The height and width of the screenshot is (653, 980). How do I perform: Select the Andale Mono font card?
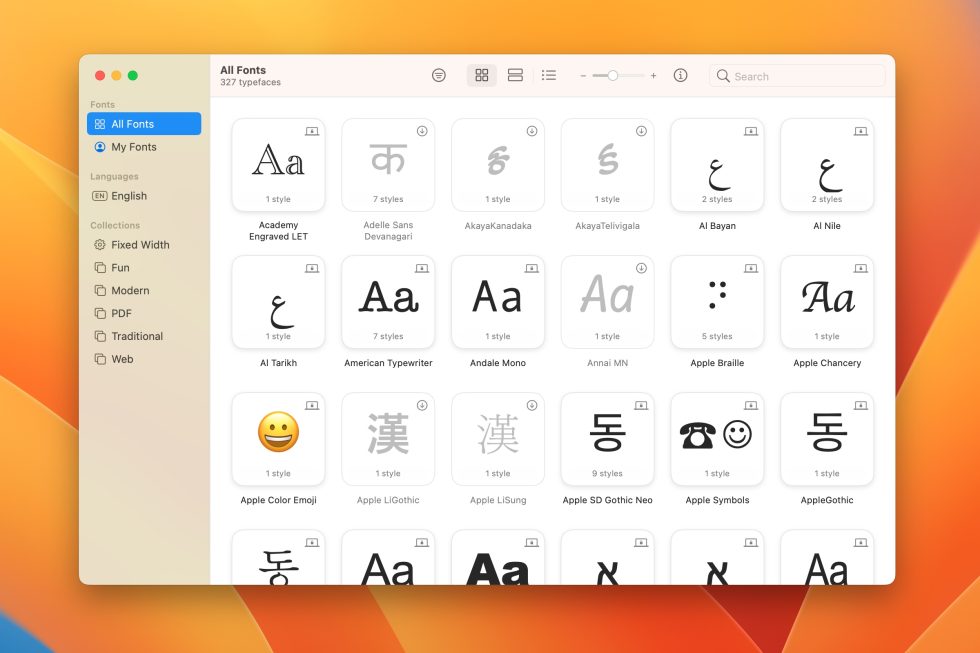[x=498, y=302]
